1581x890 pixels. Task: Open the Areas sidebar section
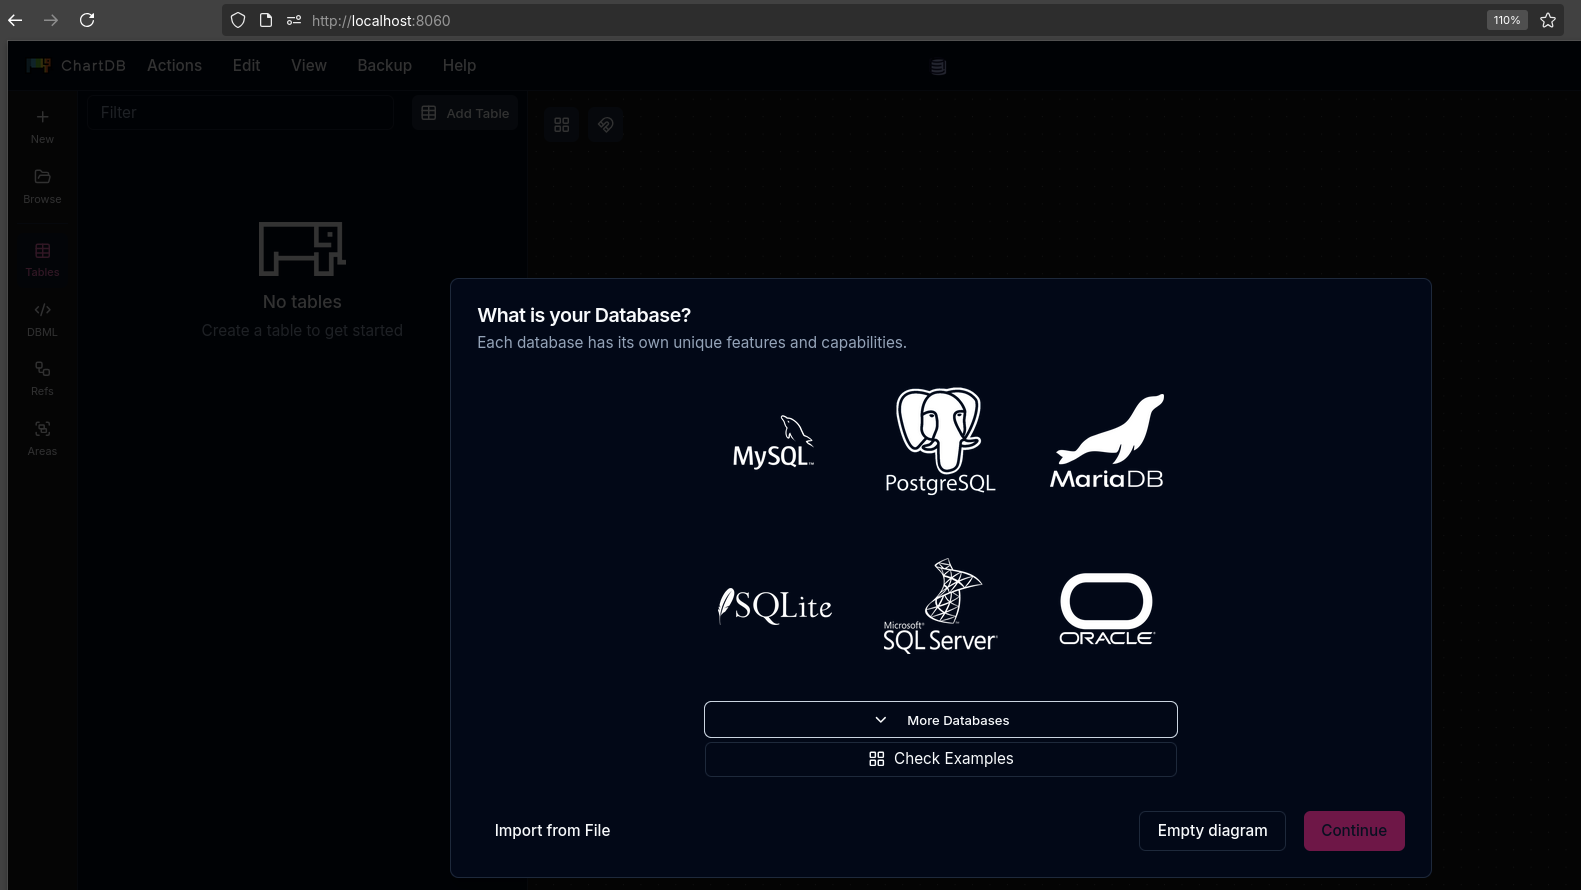click(x=42, y=438)
